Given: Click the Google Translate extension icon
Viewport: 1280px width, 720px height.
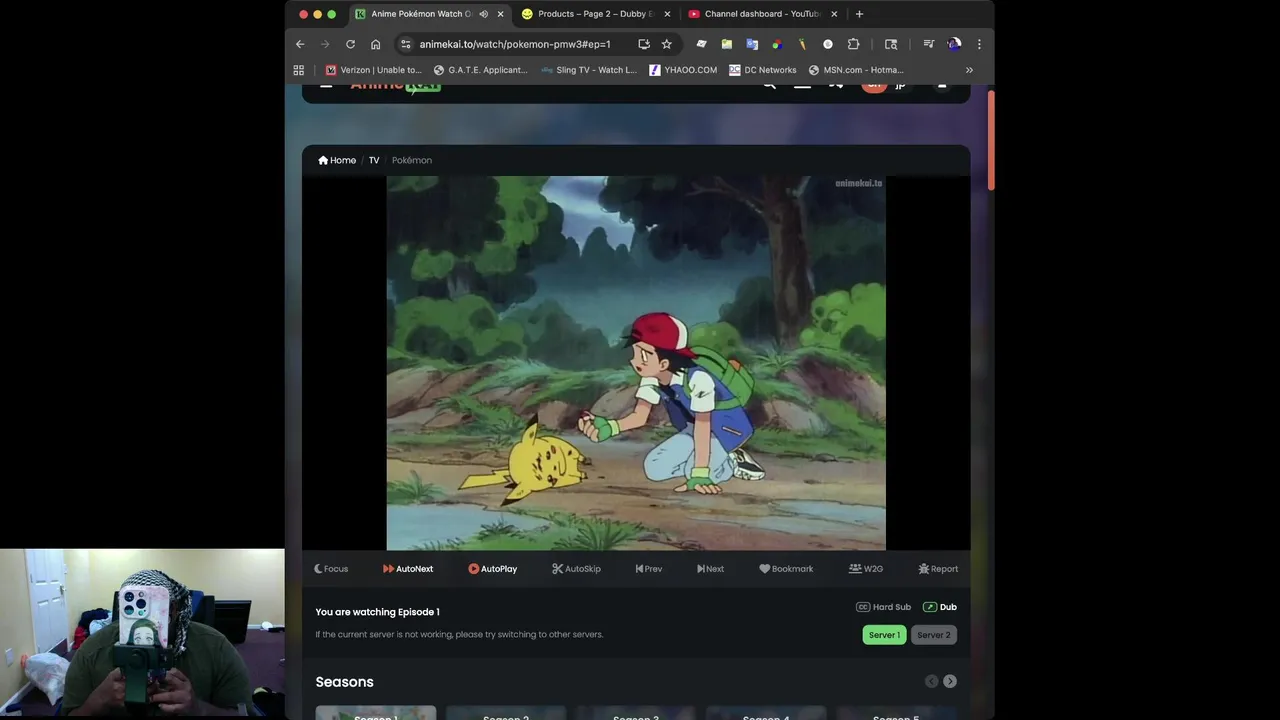Looking at the screenshot, I should click(x=752, y=44).
